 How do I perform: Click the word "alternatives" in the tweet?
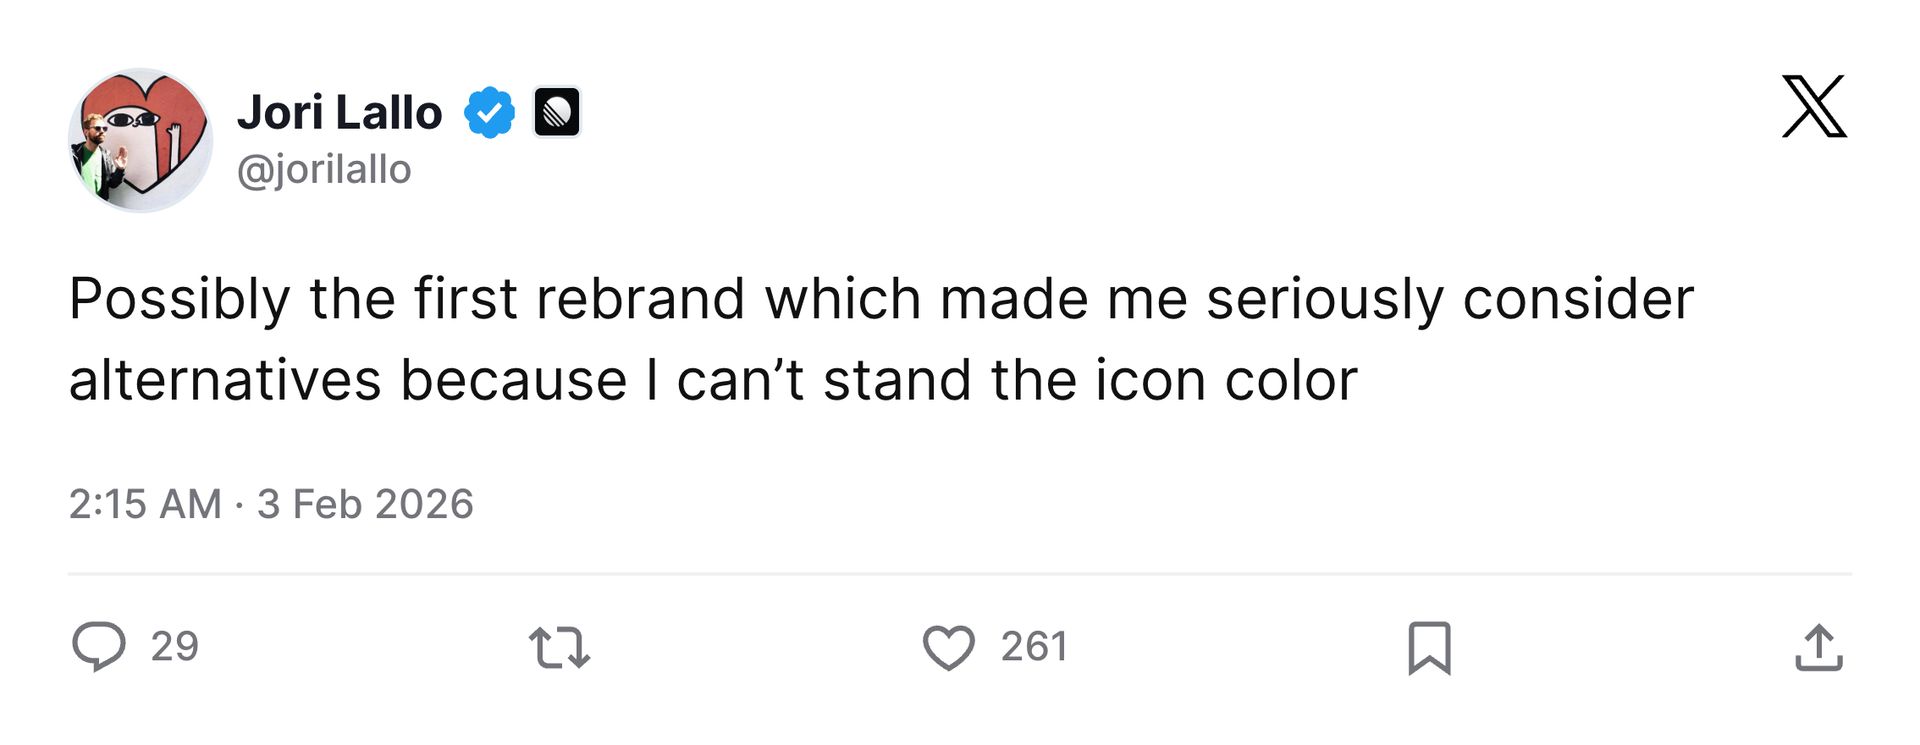tap(225, 381)
